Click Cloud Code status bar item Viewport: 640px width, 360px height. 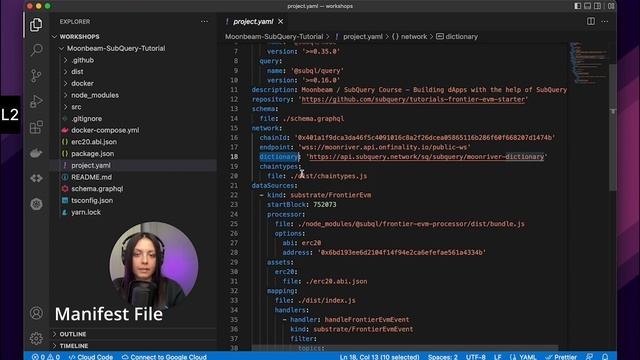pos(91,357)
